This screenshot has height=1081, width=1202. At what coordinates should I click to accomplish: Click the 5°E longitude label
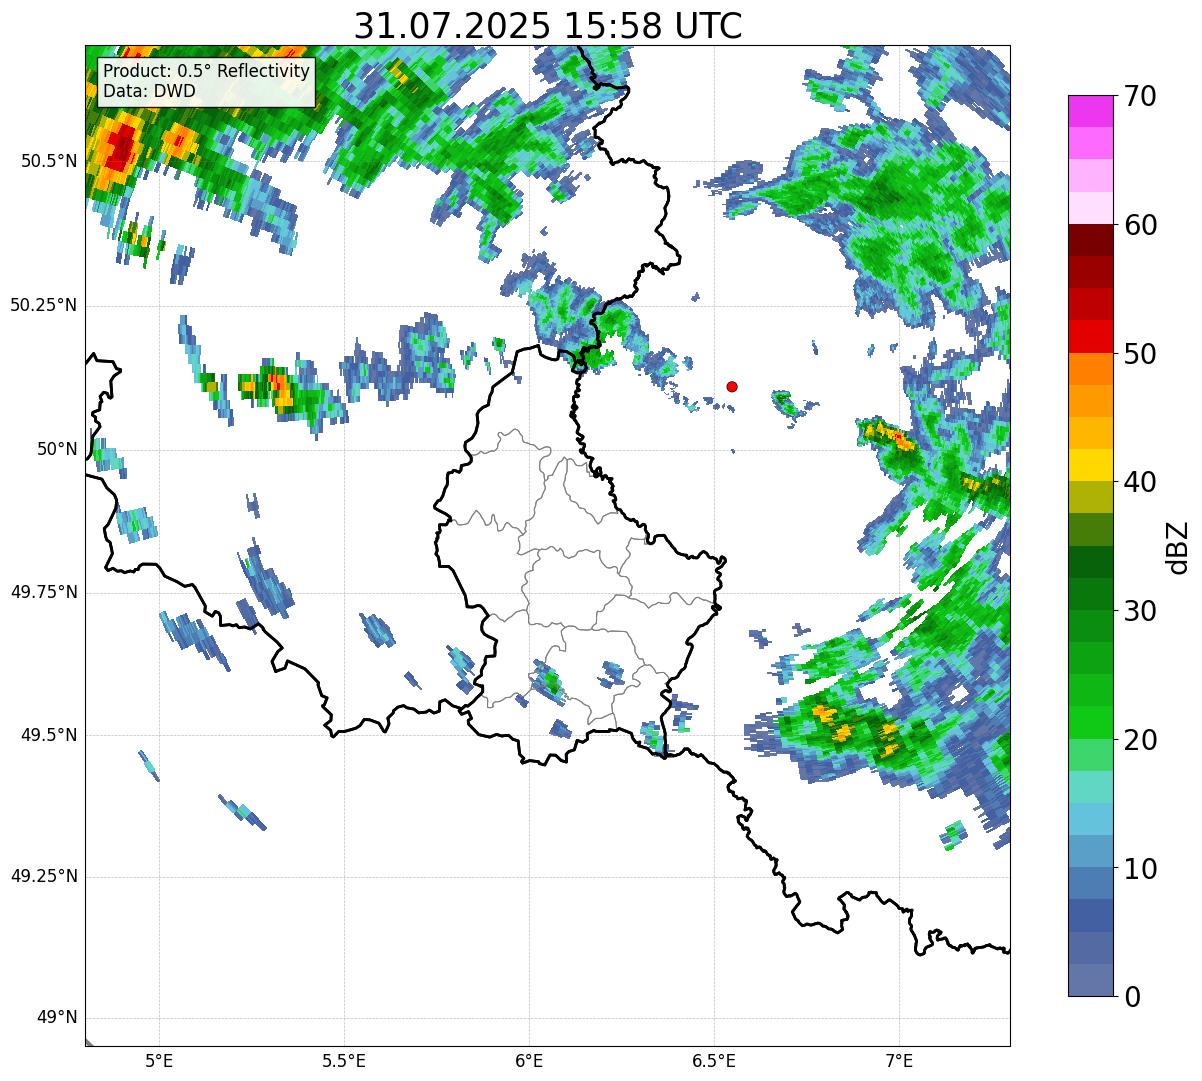[x=159, y=1060]
